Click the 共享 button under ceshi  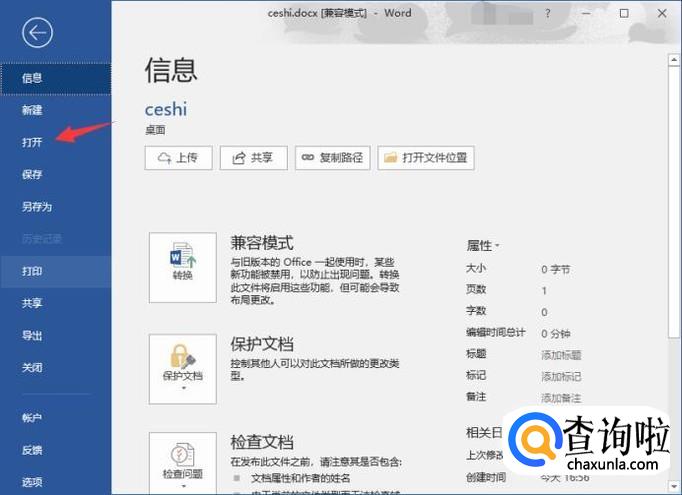(x=254, y=157)
